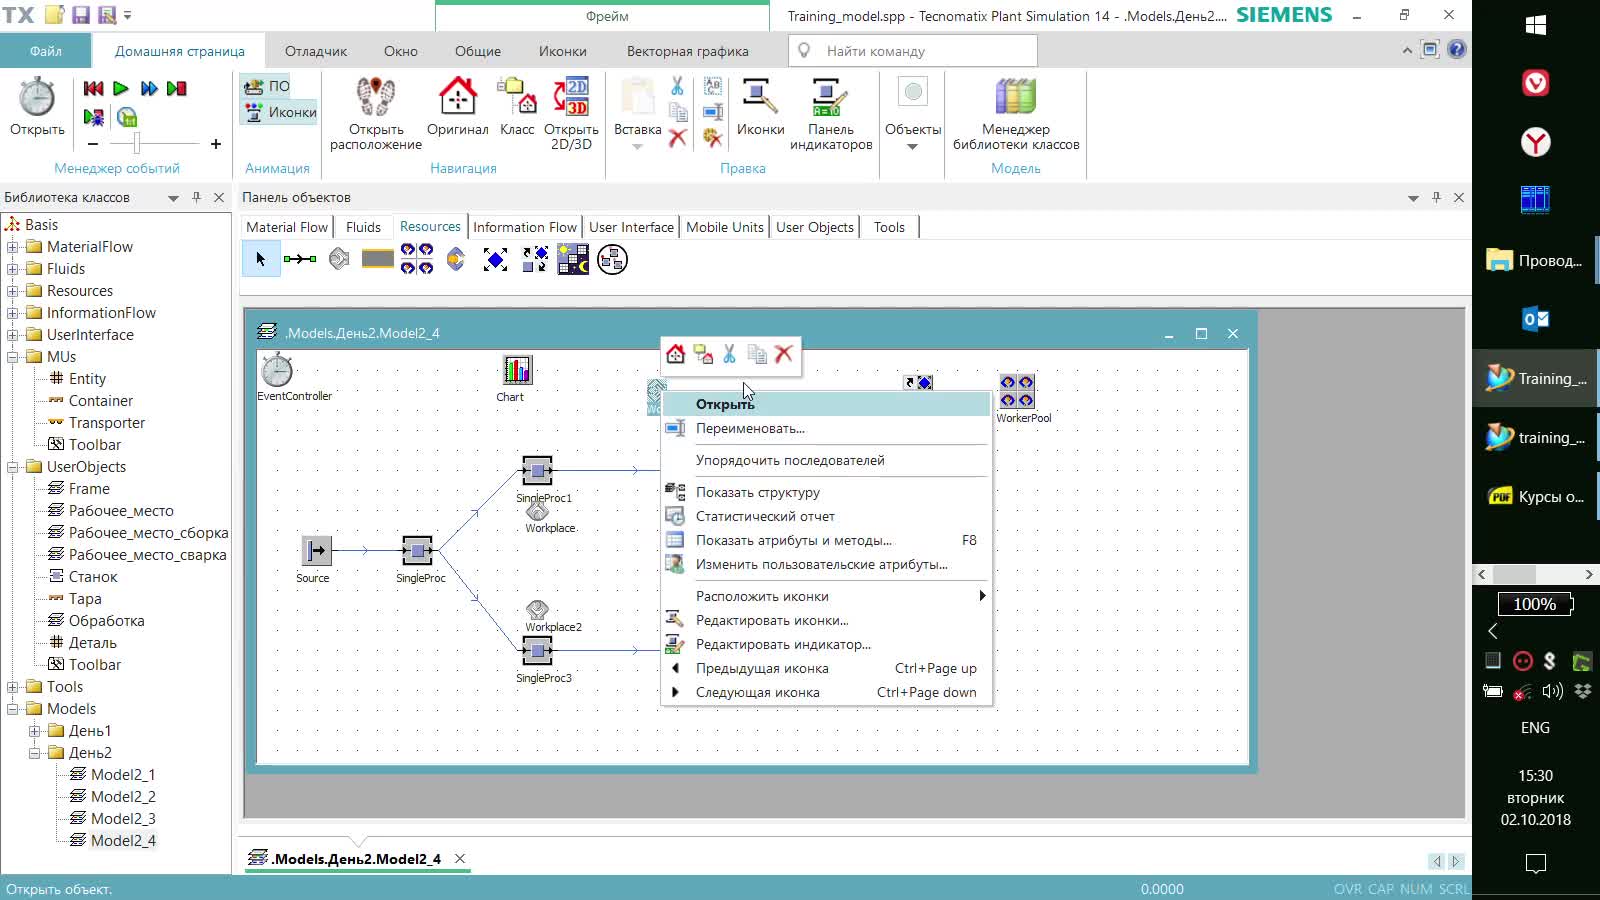
Task: Click scissors icon in mini toolbar
Action: coord(730,354)
